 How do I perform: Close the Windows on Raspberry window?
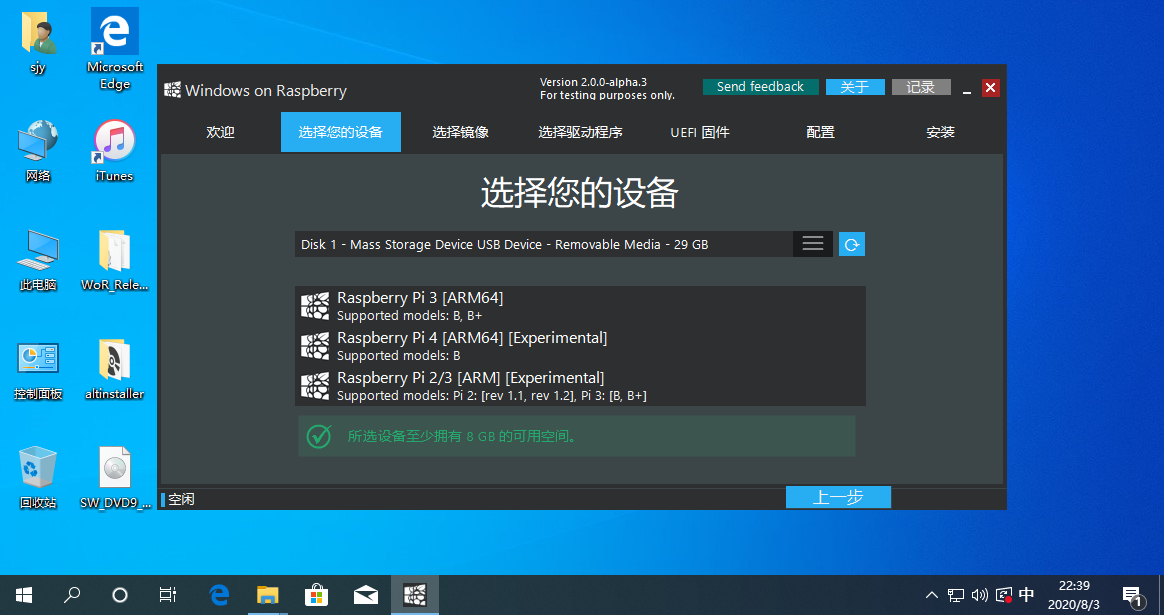coord(990,88)
